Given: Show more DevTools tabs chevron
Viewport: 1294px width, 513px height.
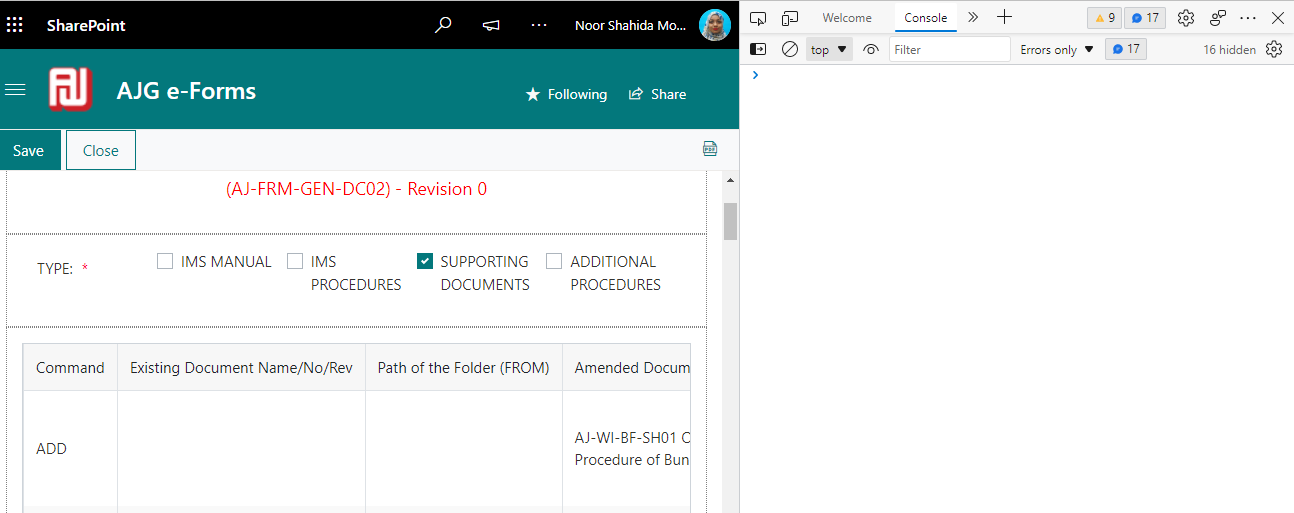Looking at the screenshot, I should coord(973,18).
